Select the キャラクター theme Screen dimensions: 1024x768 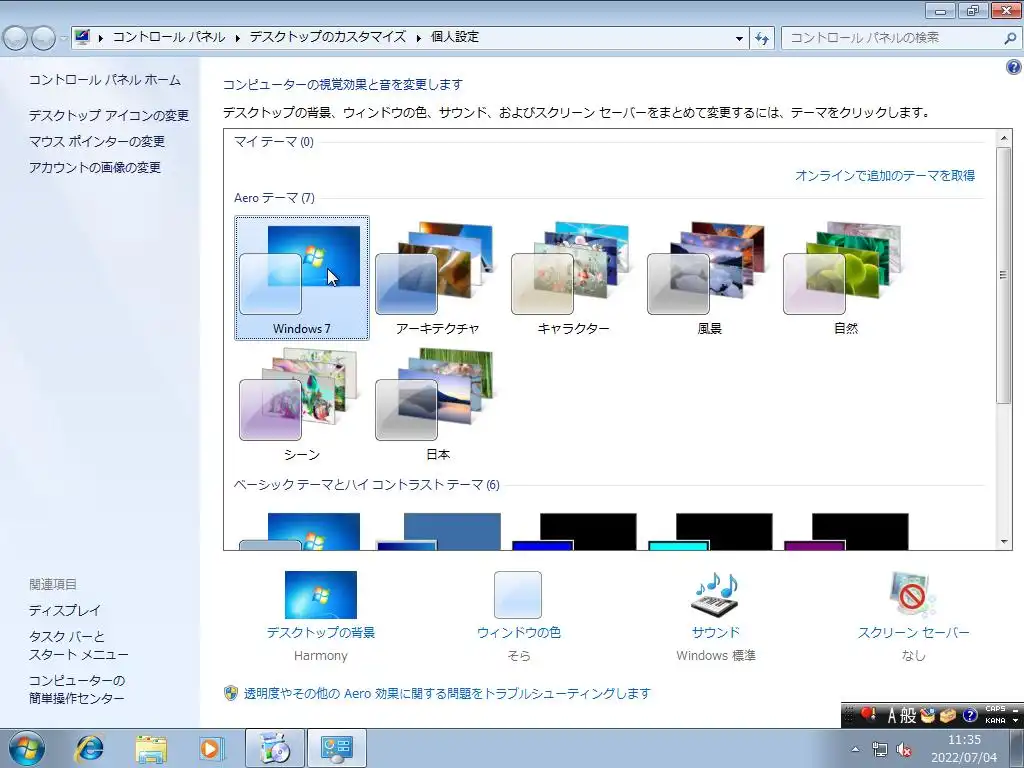(573, 278)
